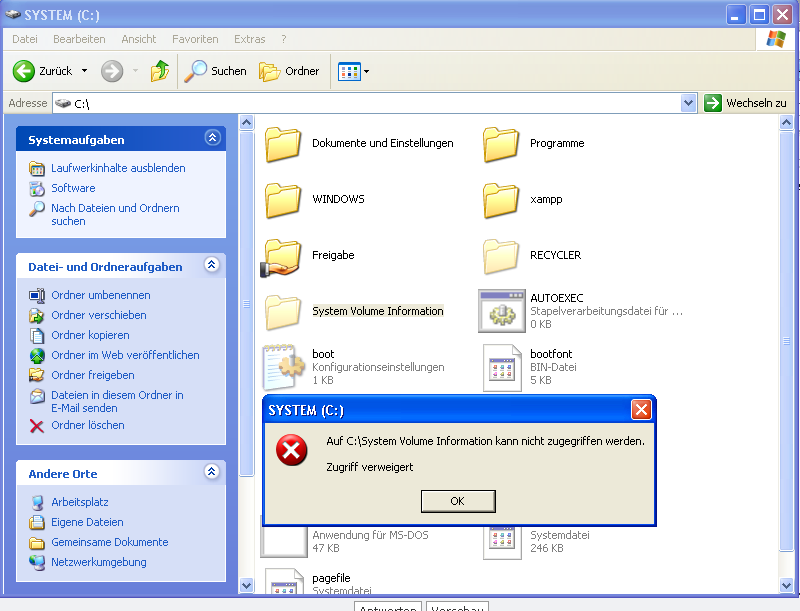Image resolution: width=800 pixels, height=611 pixels.
Task: Click Ordner löschen link
Action: (x=88, y=425)
